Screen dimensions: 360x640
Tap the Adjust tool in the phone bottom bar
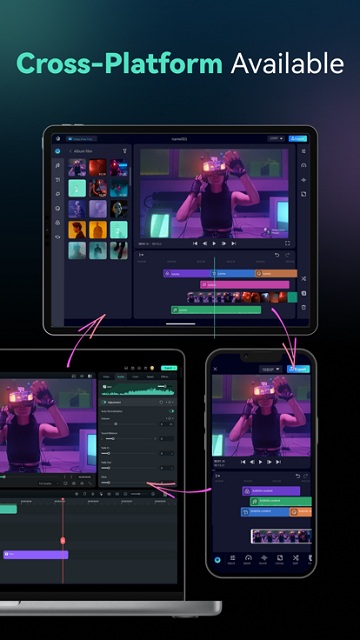click(x=232, y=560)
